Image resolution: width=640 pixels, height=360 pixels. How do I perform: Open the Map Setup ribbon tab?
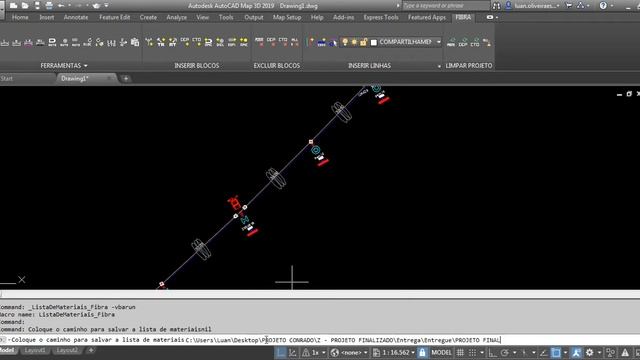(287, 18)
